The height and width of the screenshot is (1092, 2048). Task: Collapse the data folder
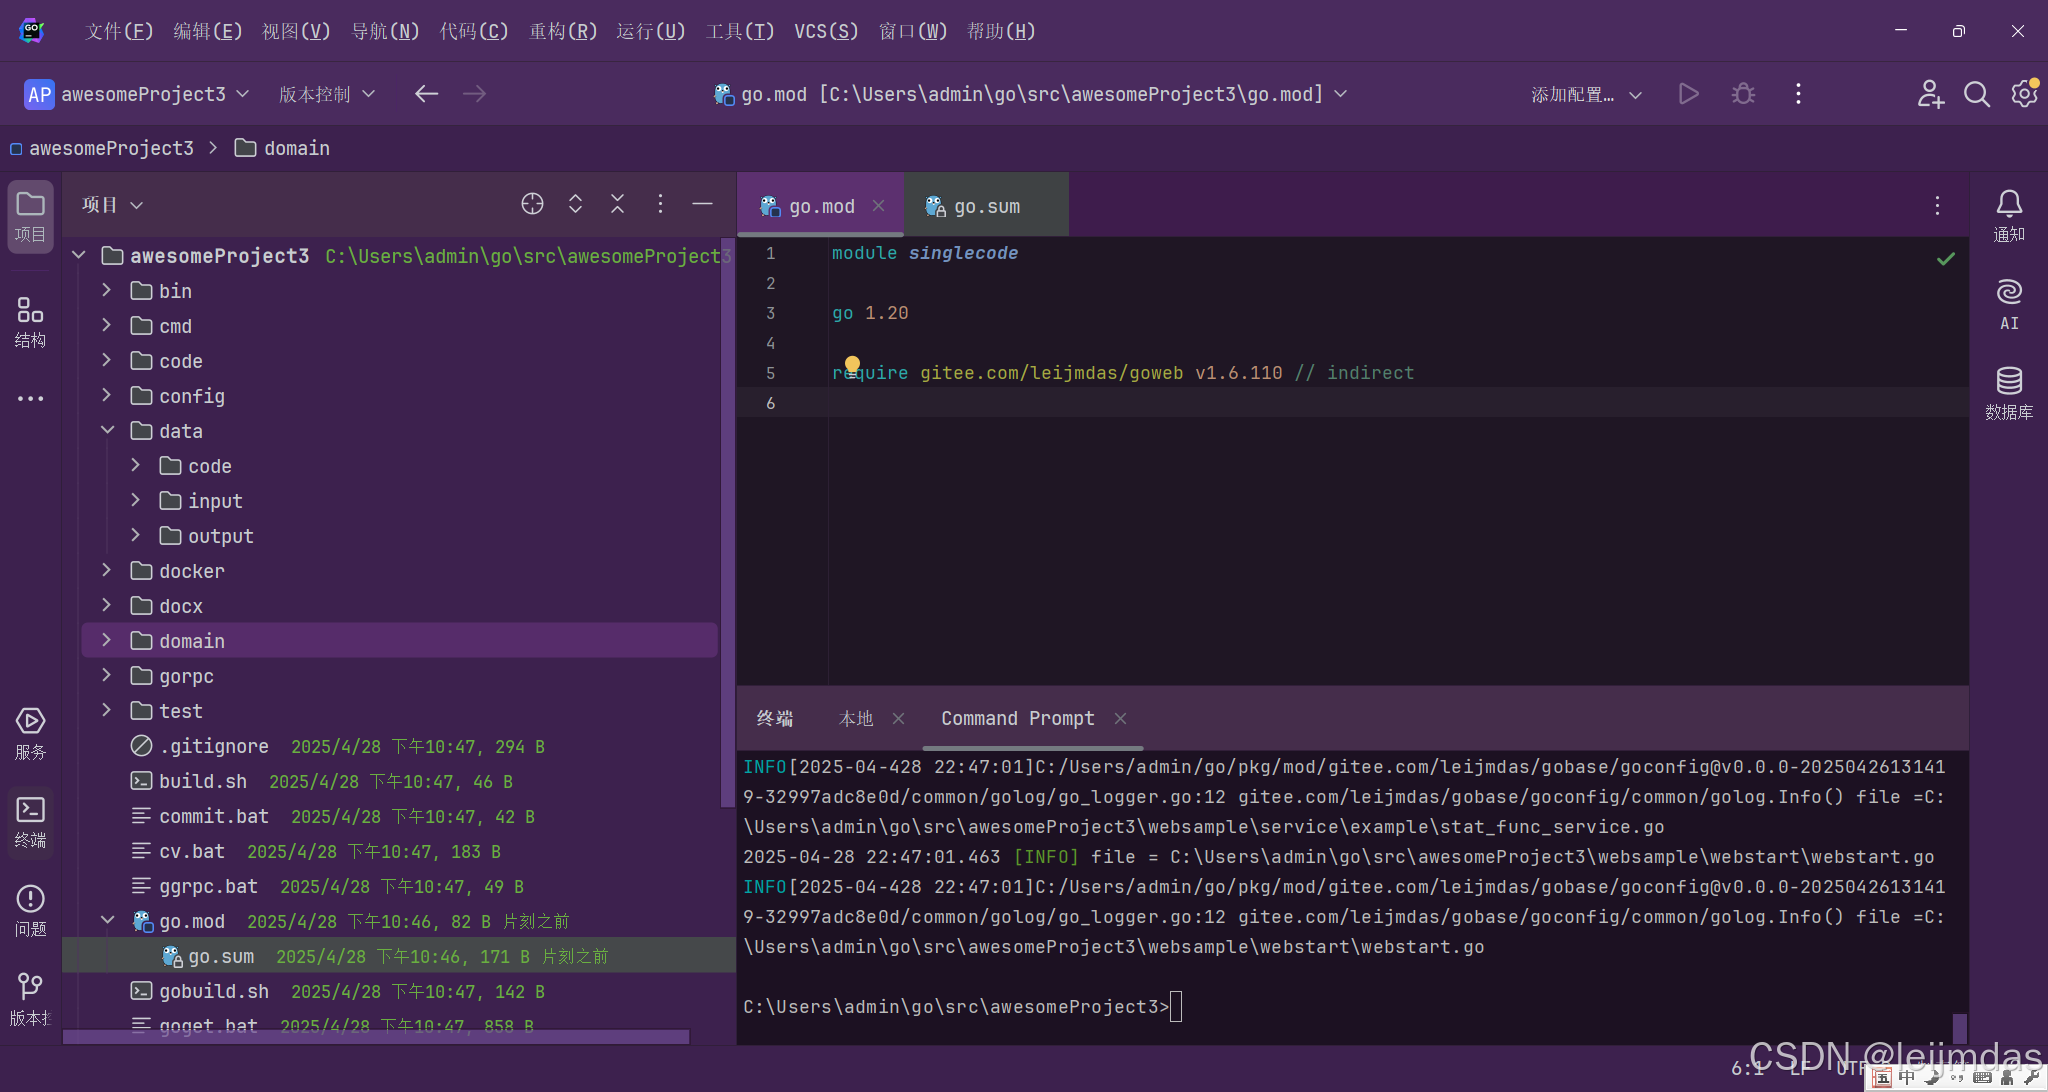[x=107, y=430]
